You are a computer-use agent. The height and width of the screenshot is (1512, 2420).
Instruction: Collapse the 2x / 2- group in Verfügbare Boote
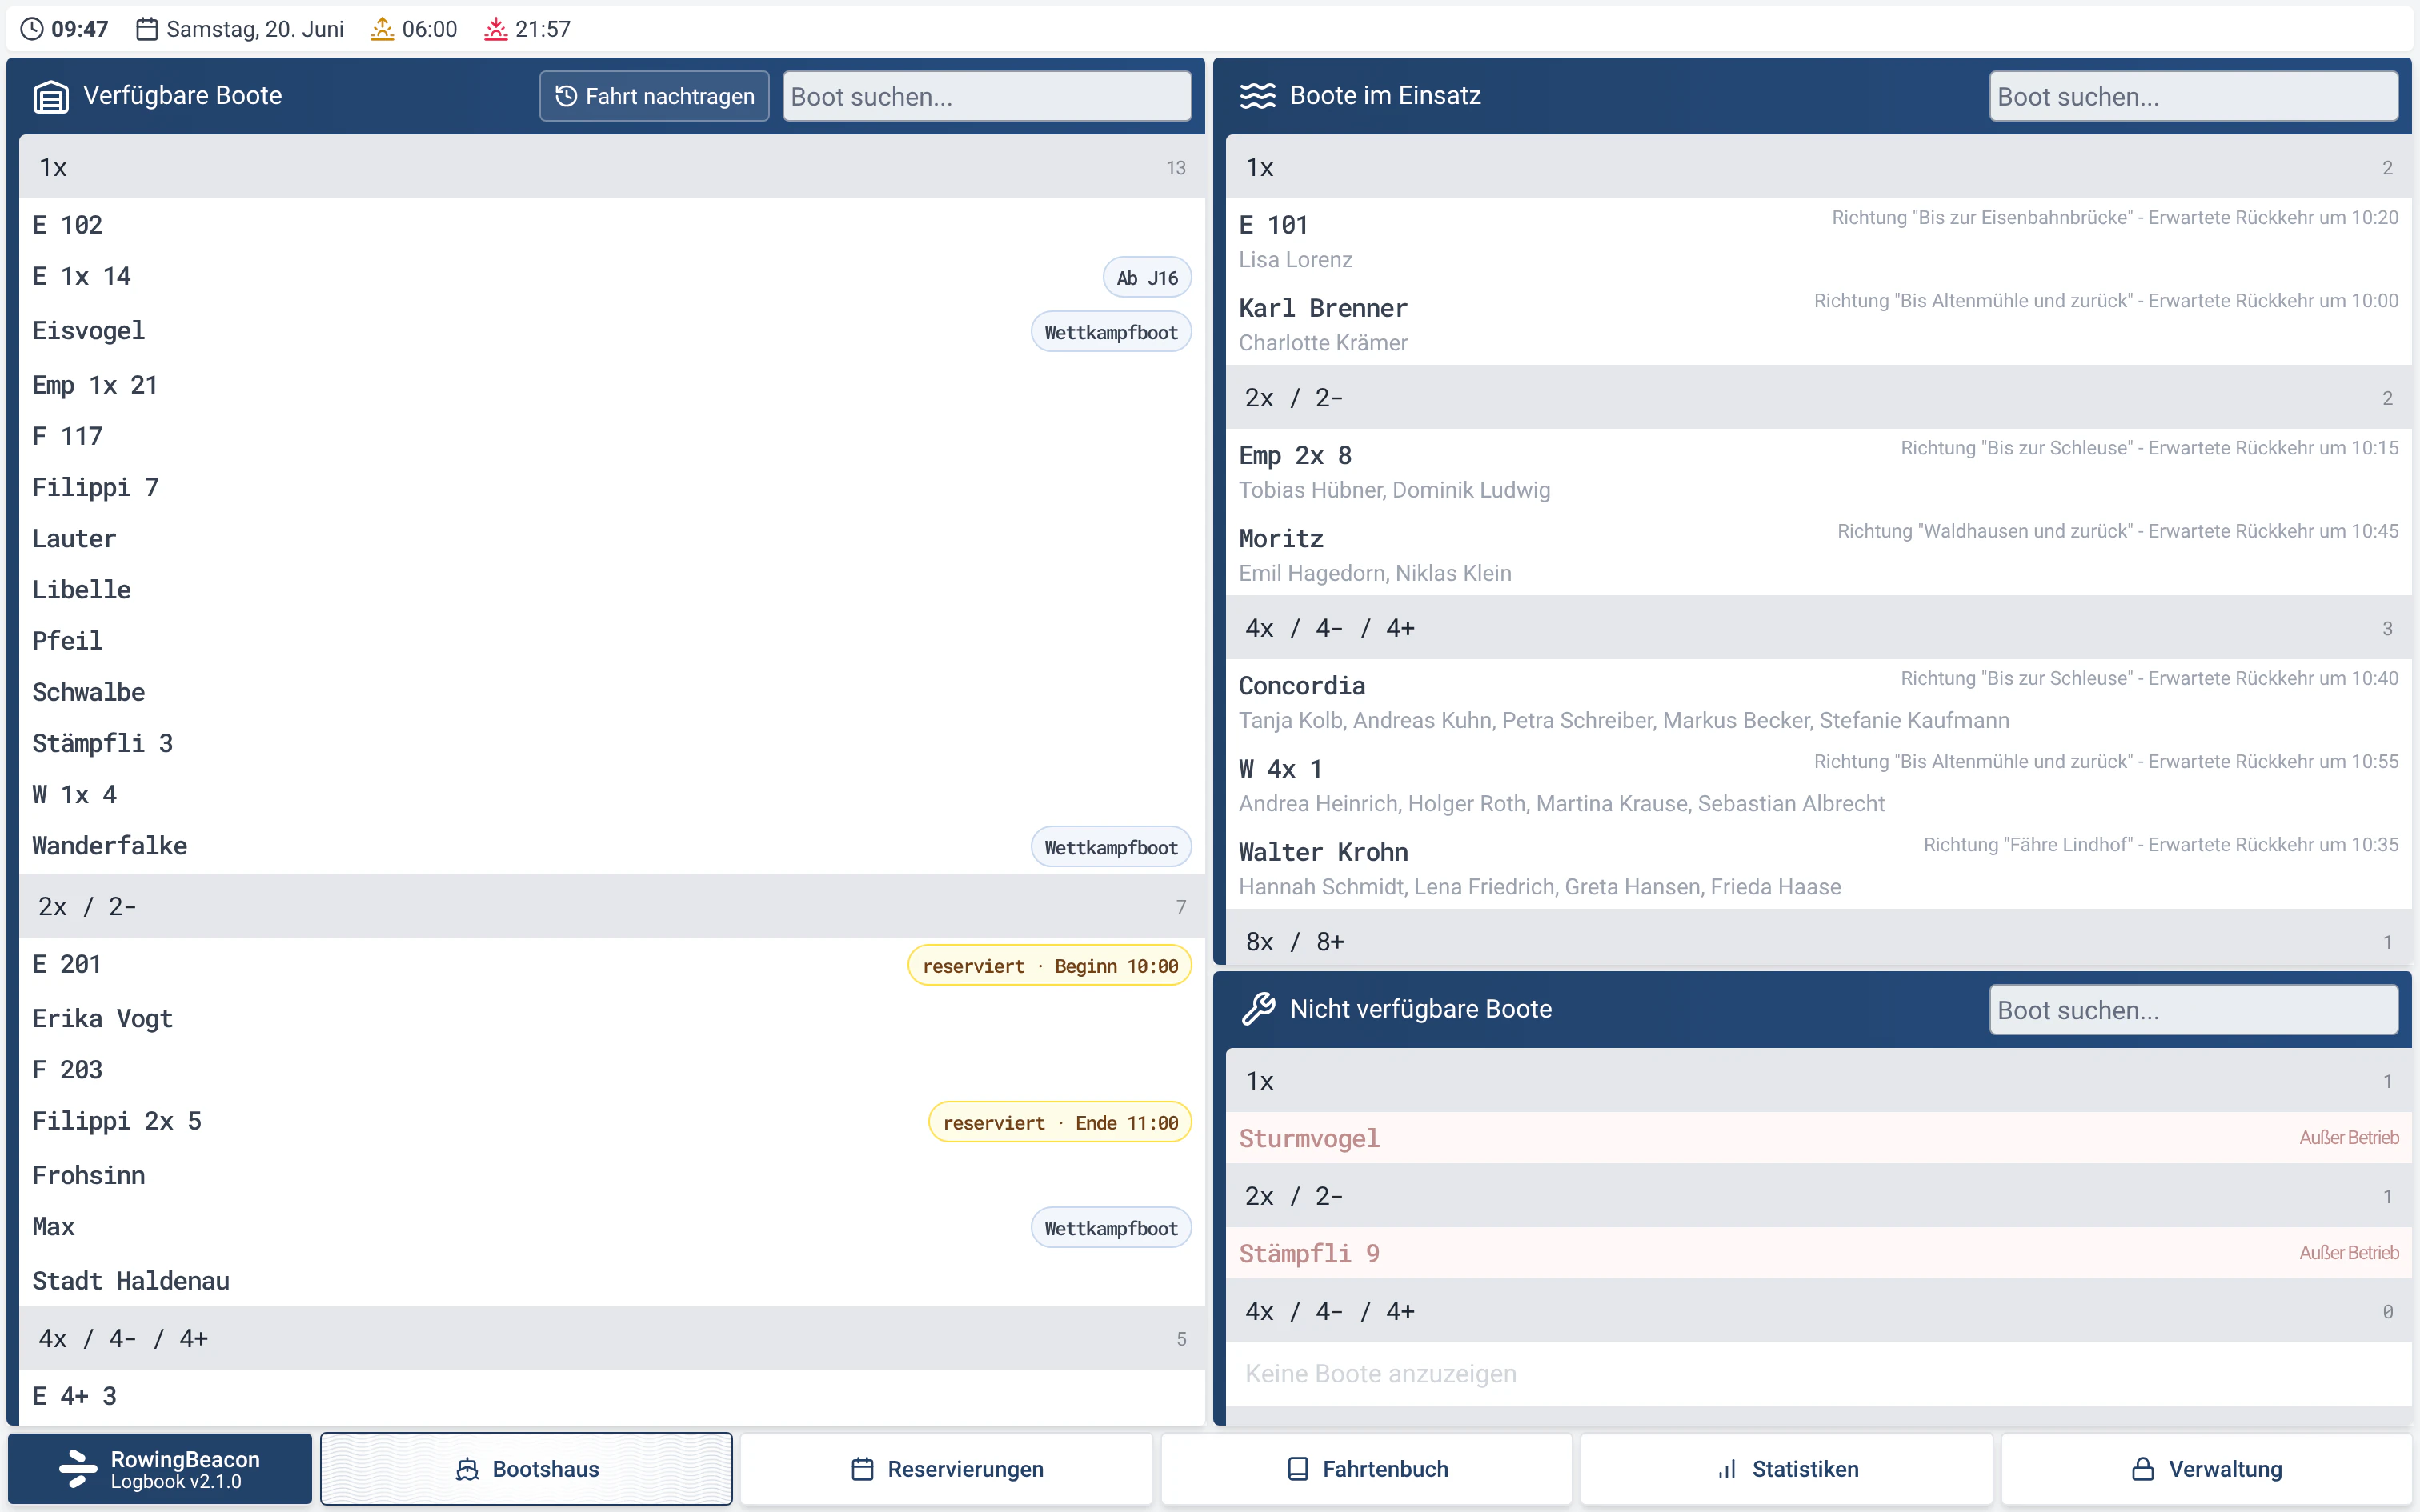(x=612, y=906)
